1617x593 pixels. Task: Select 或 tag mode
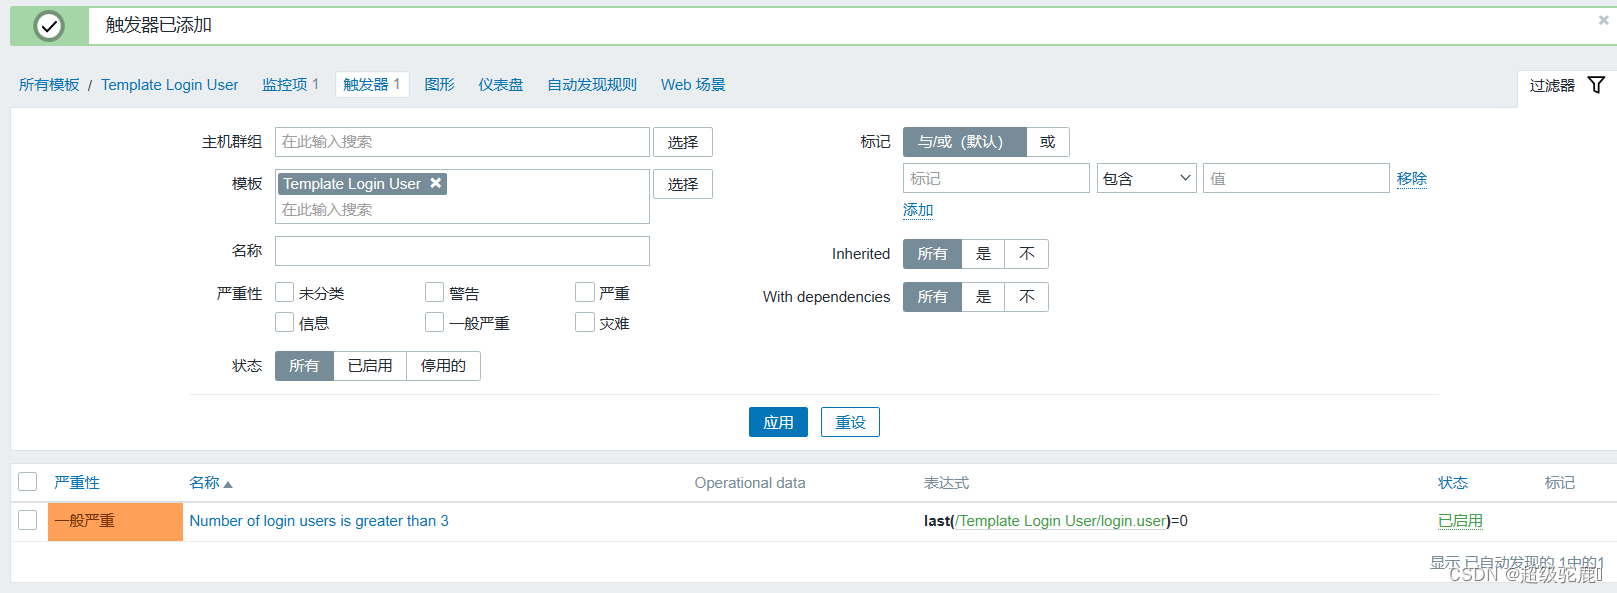click(x=1048, y=142)
